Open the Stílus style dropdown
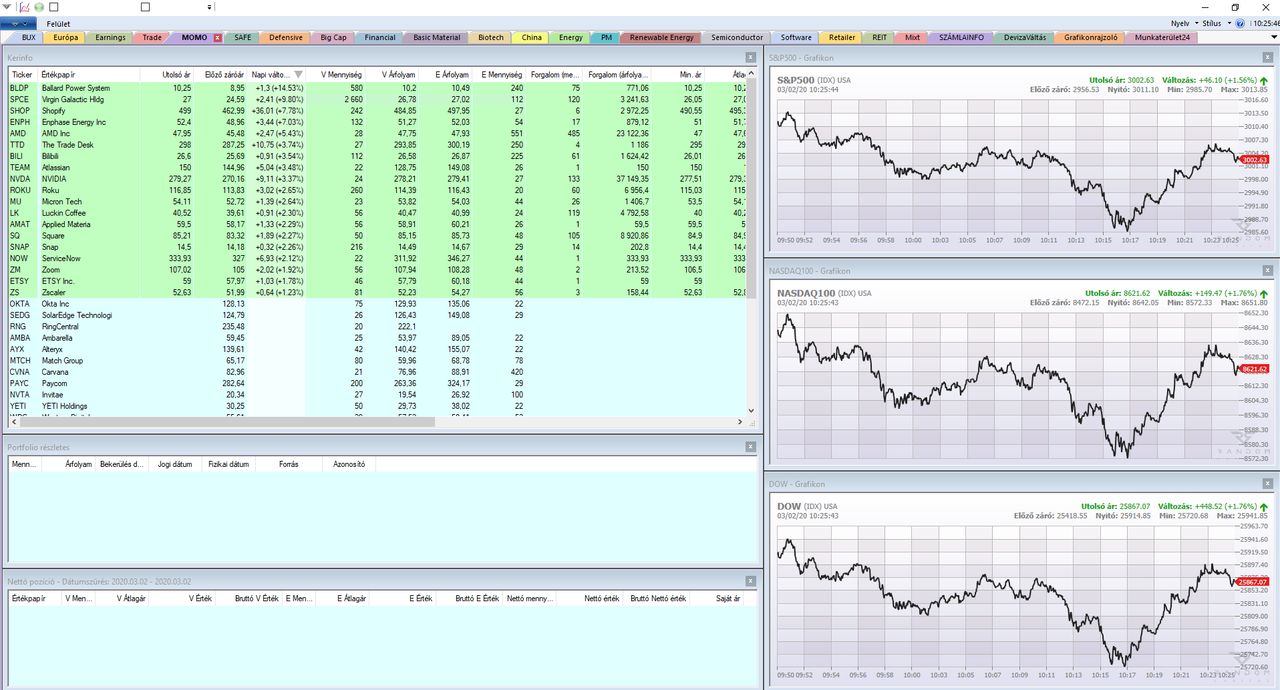The height and width of the screenshot is (690, 1280). pyautogui.click(x=1217, y=23)
